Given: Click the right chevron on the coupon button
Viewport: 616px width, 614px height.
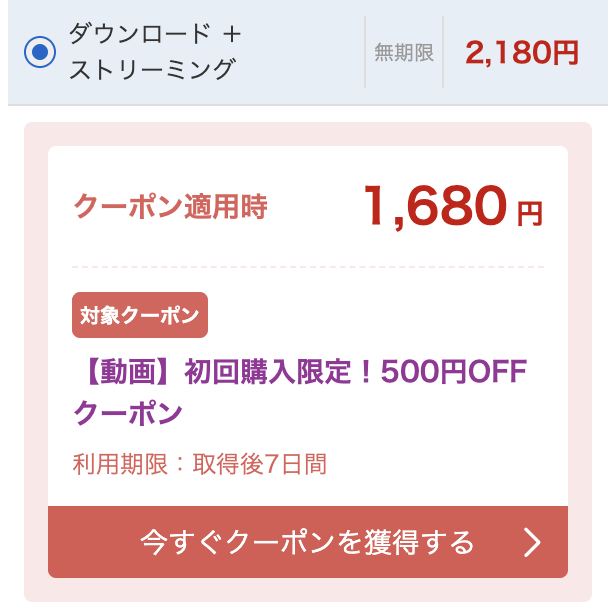Looking at the screenshot, I should [532, 542].
